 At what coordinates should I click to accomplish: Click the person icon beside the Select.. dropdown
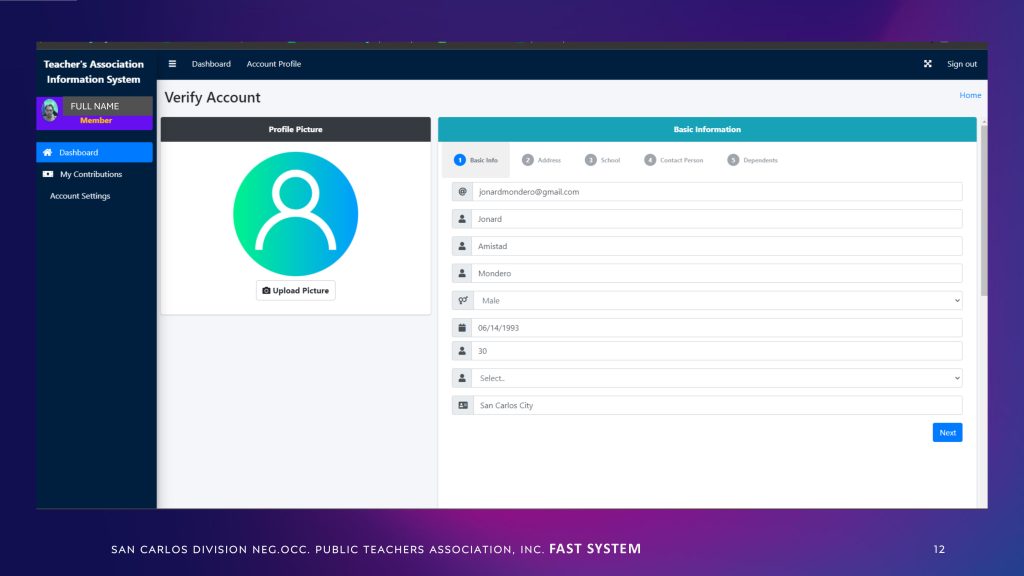tap(462, 378)
